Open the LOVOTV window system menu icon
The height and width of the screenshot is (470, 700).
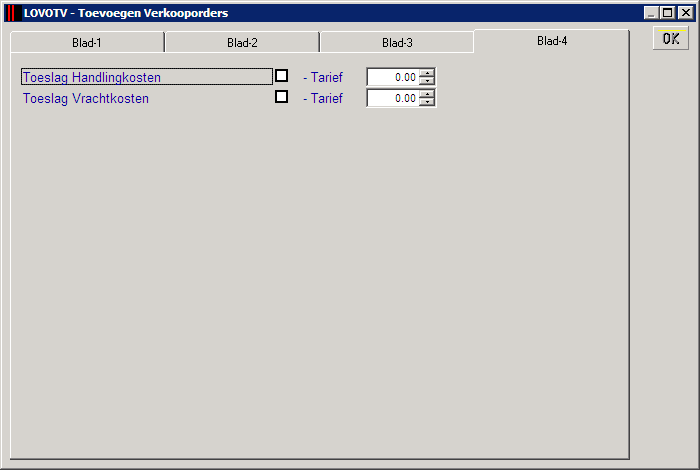(13, 13)
